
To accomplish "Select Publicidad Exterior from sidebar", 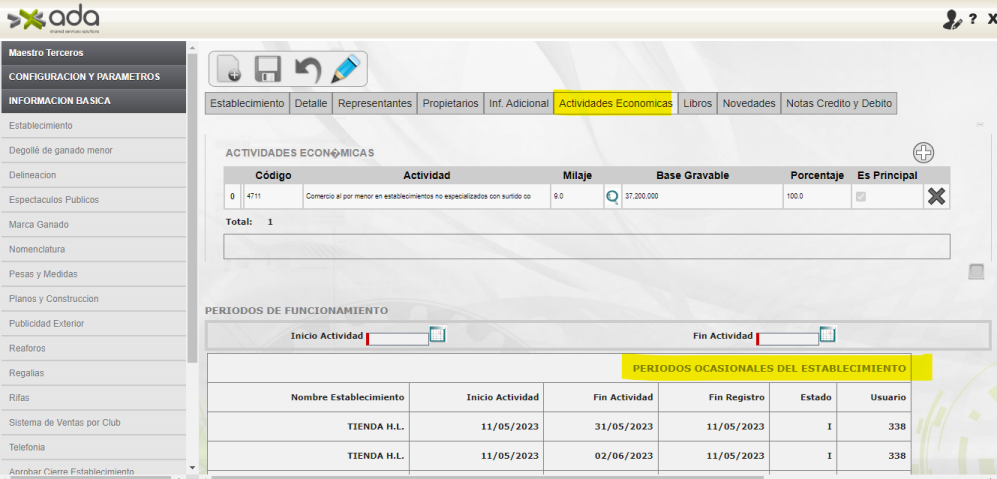I will click(x=47, y=324).
